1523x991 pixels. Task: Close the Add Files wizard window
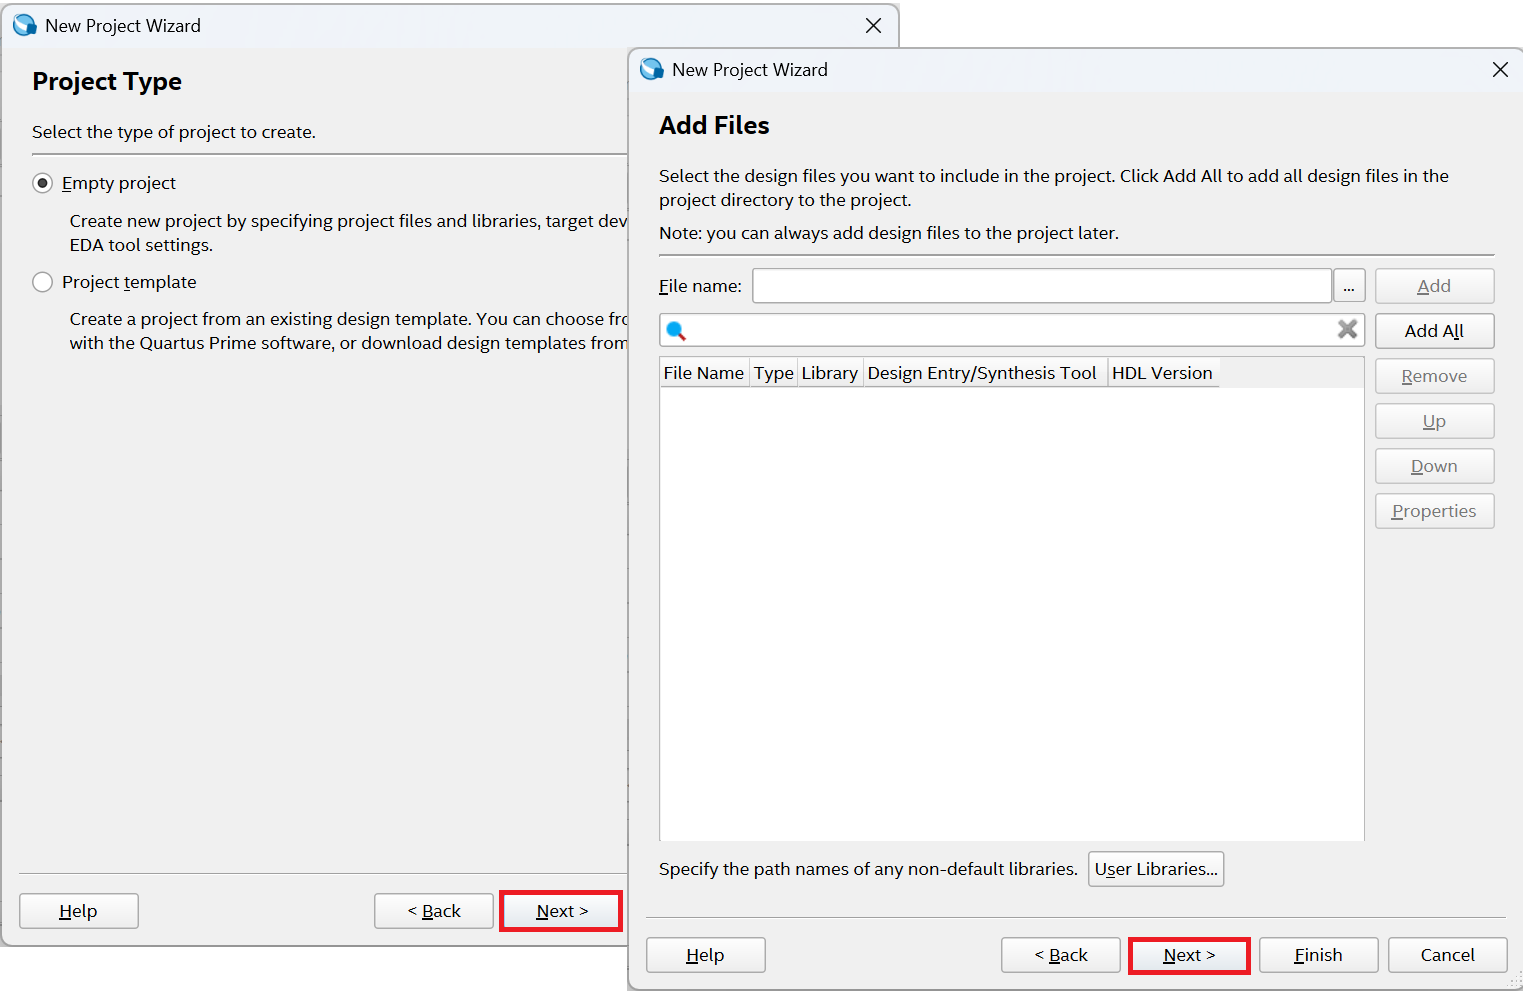click(1499, 70)
